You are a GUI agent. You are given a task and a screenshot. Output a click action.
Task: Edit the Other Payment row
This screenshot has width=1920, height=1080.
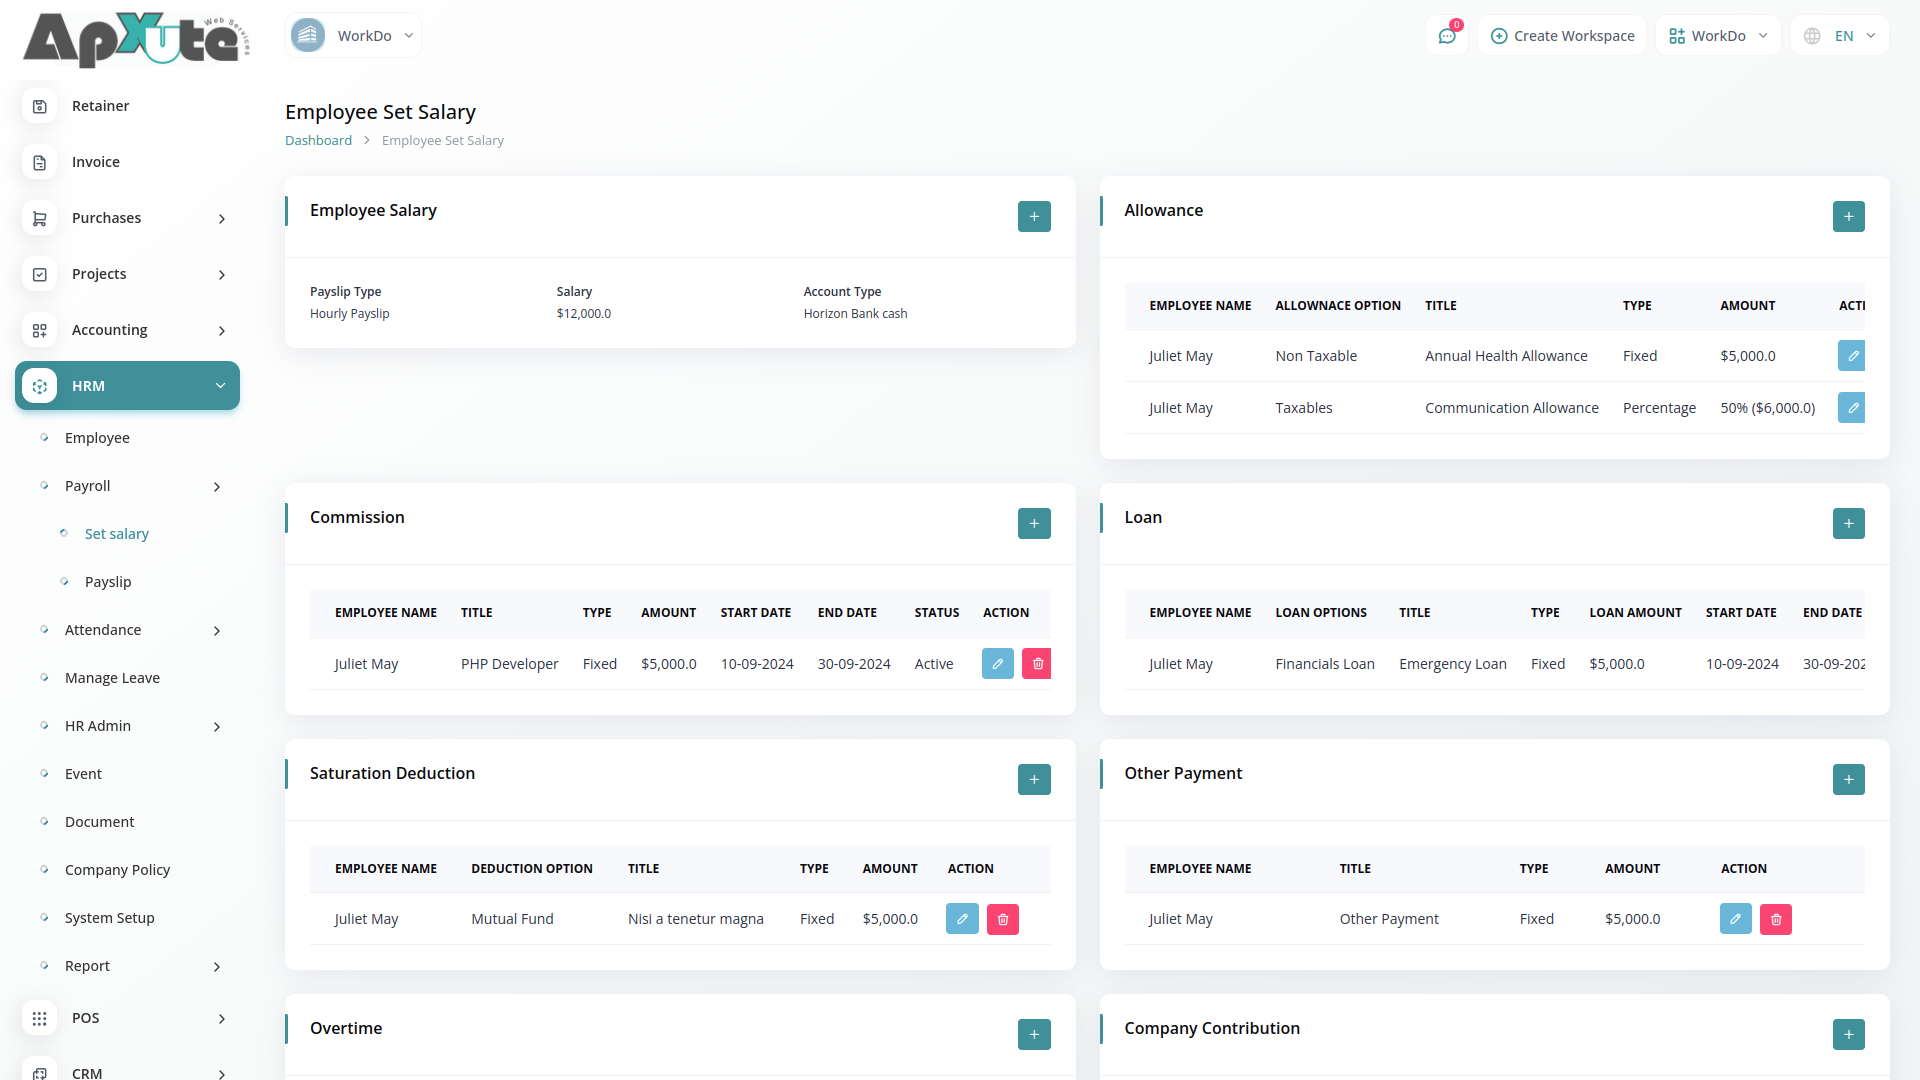[x=1735, y=919]
